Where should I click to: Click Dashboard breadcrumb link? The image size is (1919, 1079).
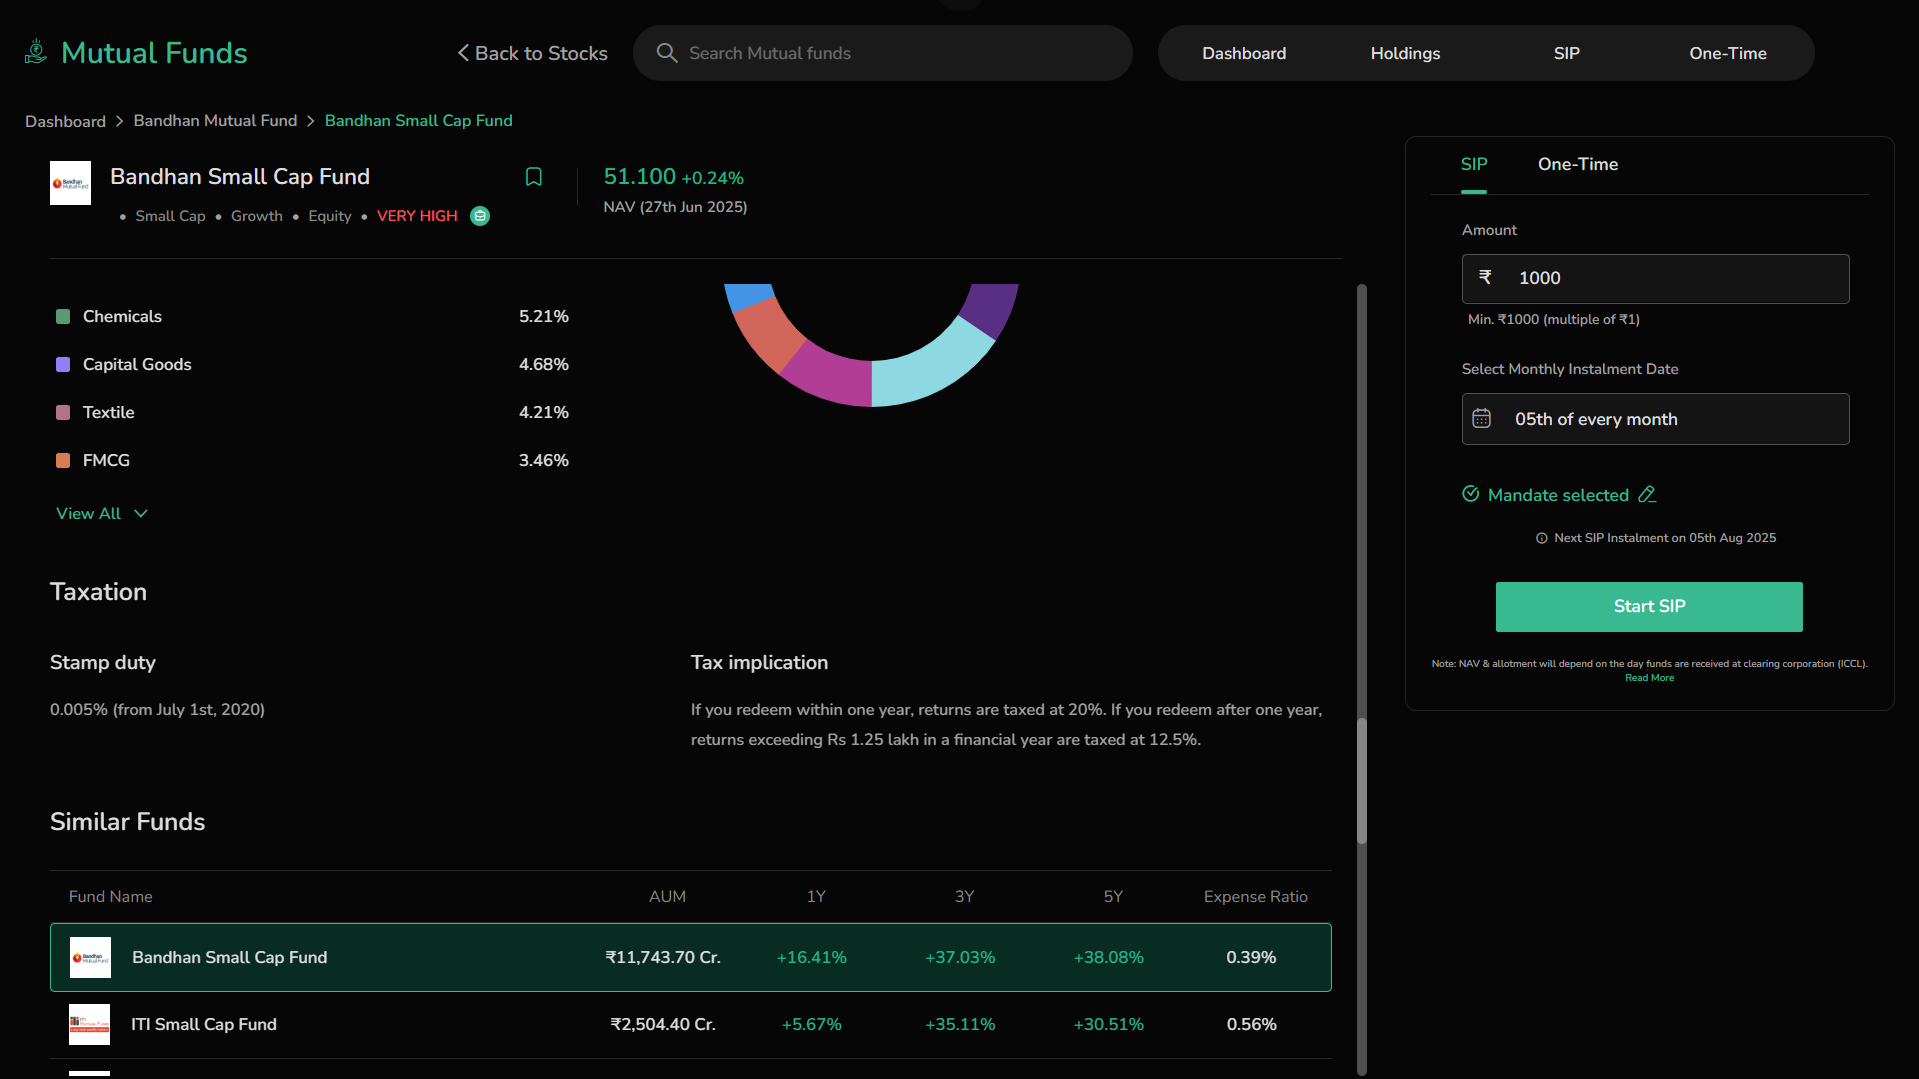click(x=65, y=121)
